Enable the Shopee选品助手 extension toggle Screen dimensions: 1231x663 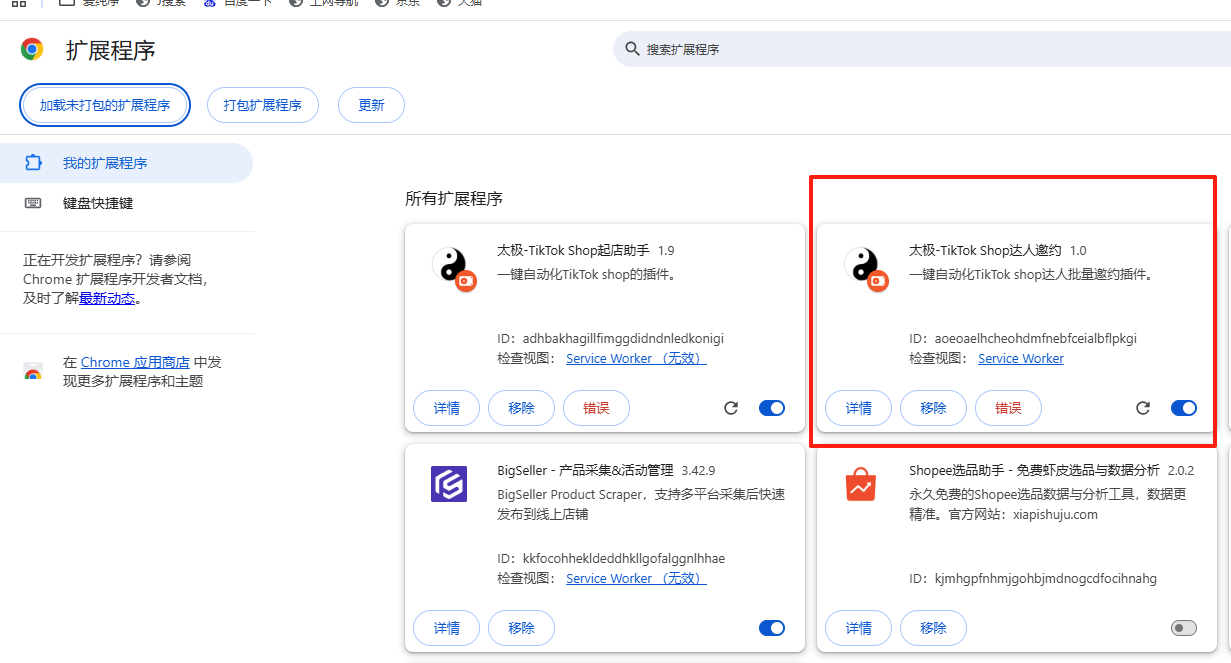pyautogui.click(x=1183, y=628)
